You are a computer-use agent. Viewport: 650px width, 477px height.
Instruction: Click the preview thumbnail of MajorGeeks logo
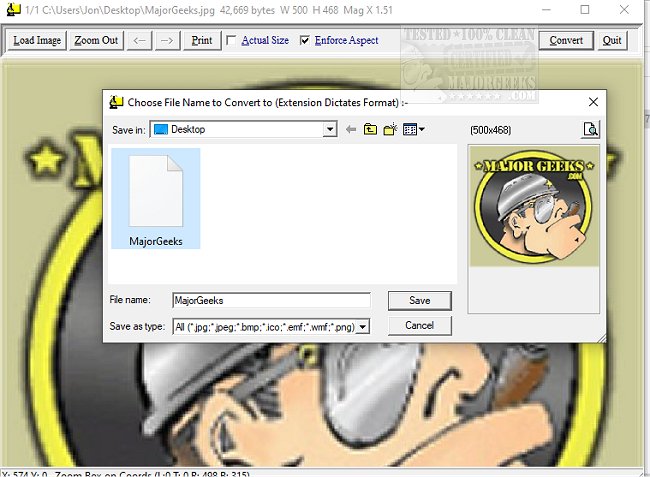tap(534, 206)
